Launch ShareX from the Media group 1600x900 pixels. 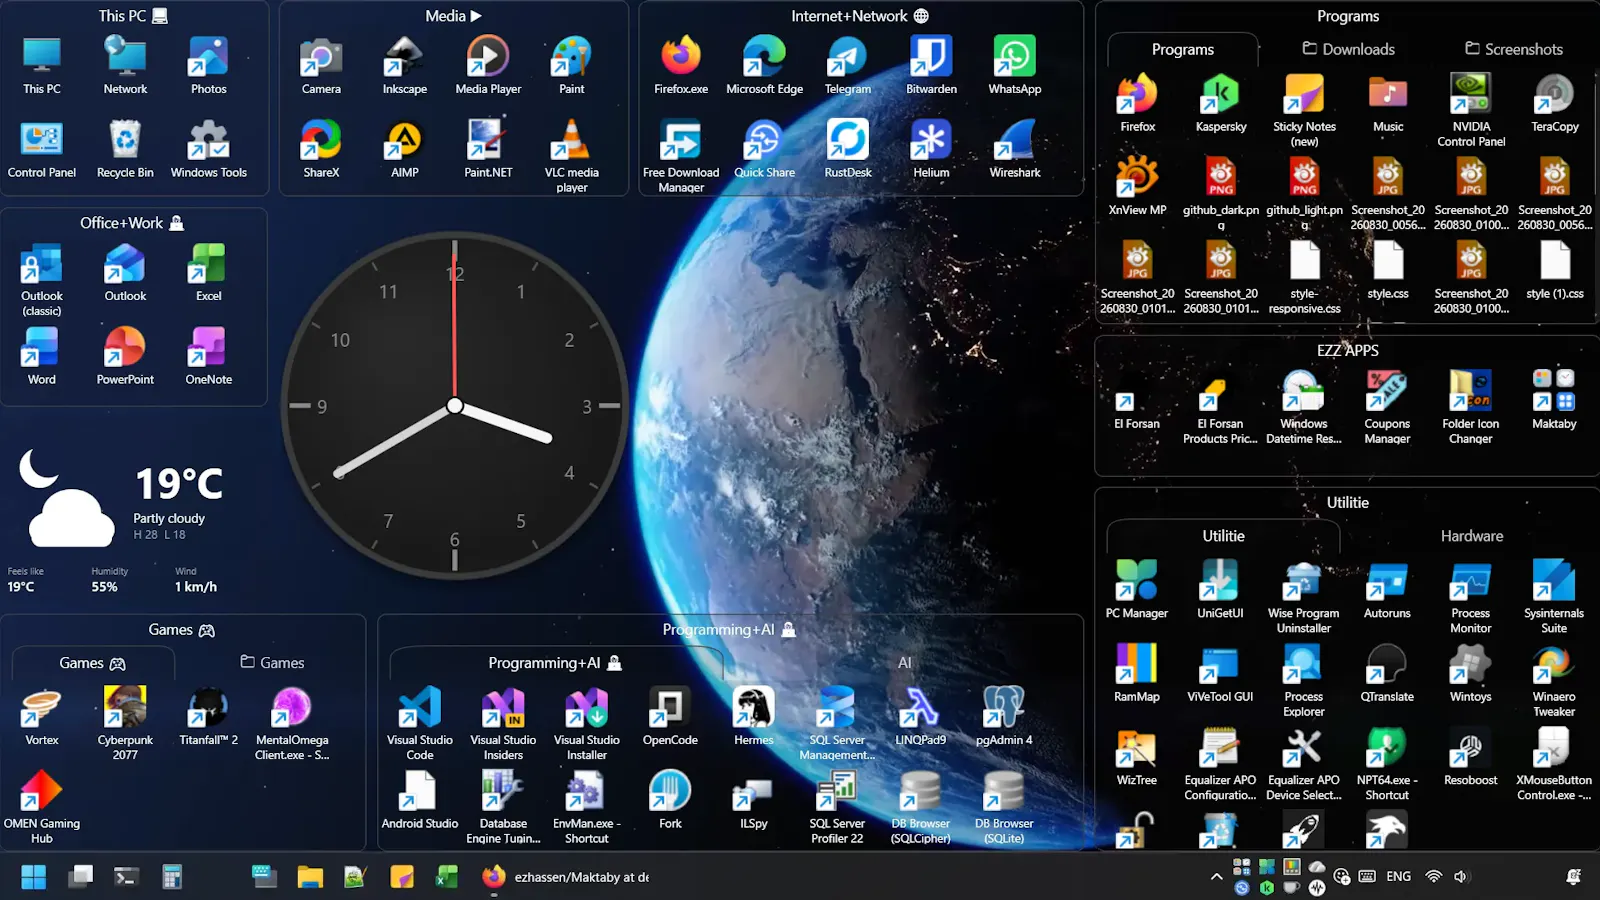click(321, 149)
